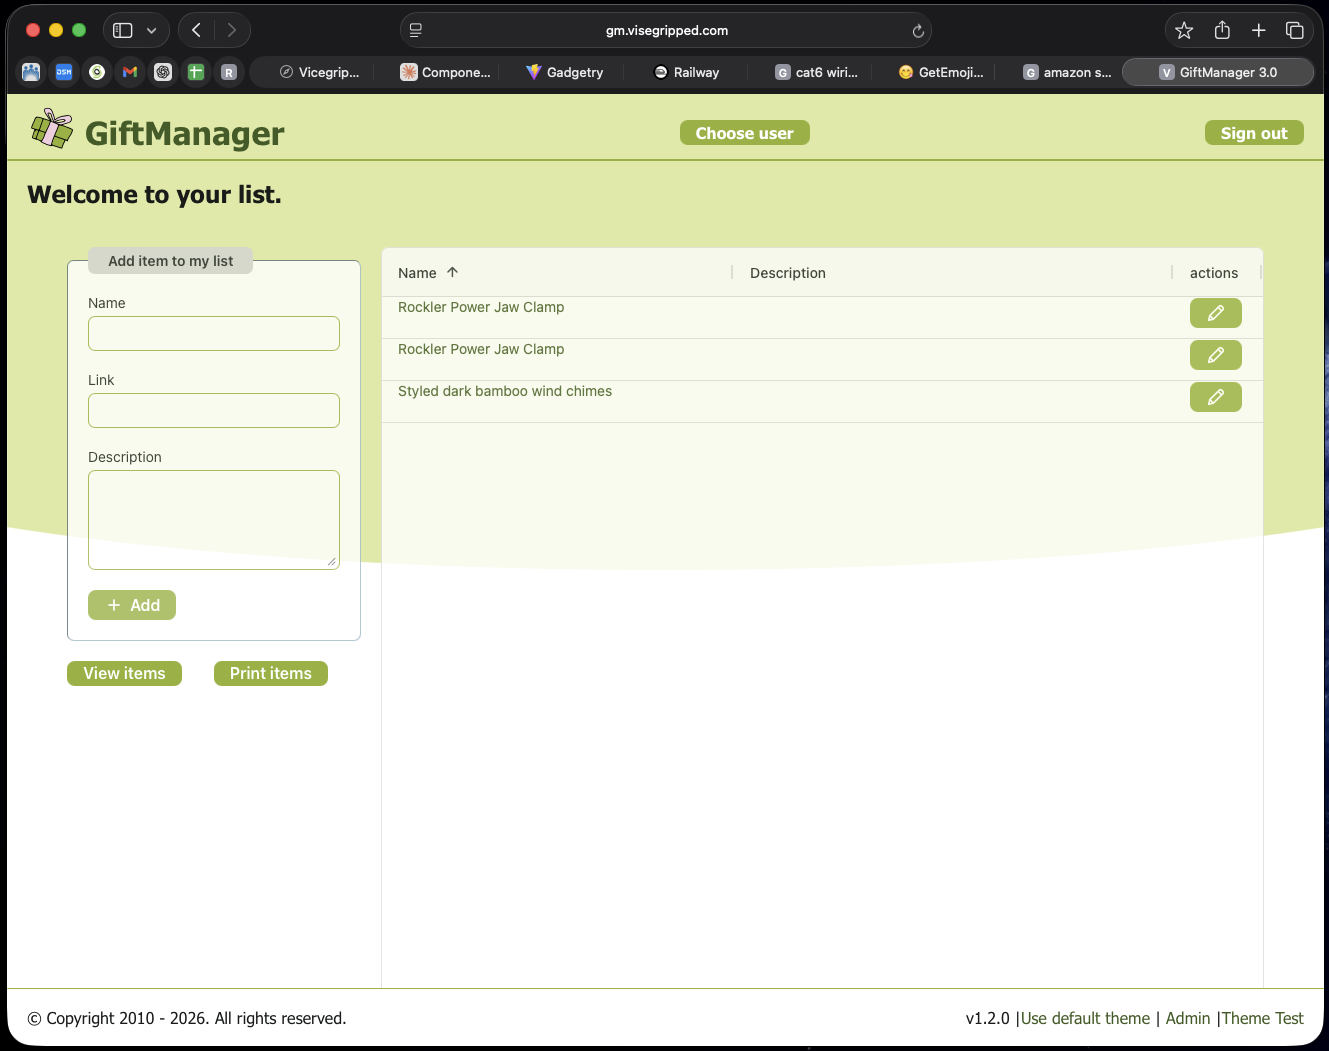Open the second Rockler Power Jaw Clamp link

click(481, 349)
